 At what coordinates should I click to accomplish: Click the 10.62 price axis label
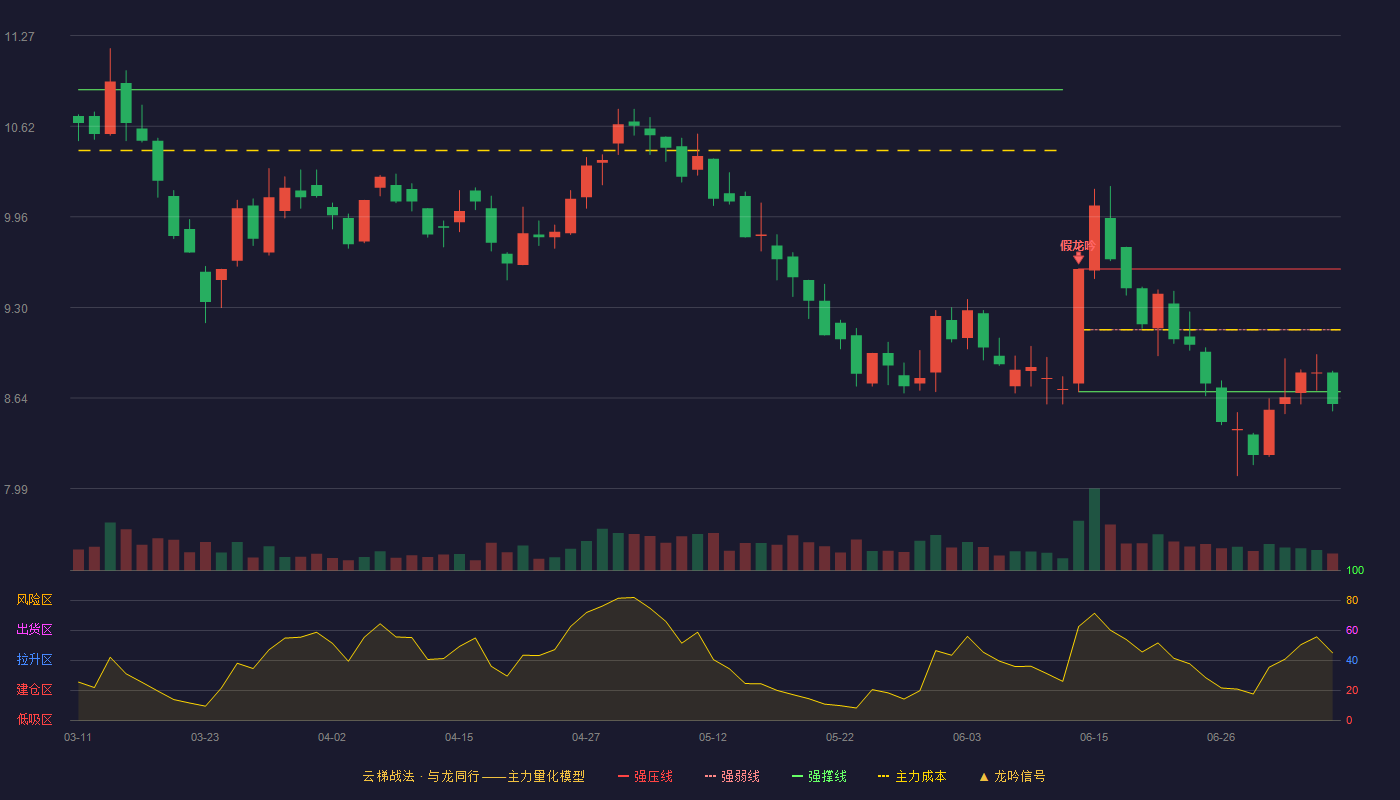tap(19, 127)
